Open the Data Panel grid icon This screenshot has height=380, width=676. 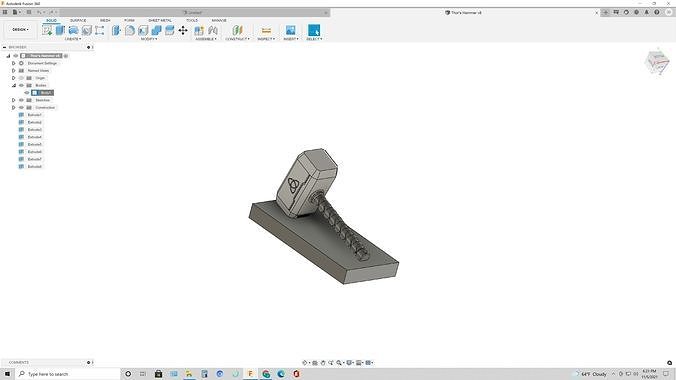tap(5, 13)
